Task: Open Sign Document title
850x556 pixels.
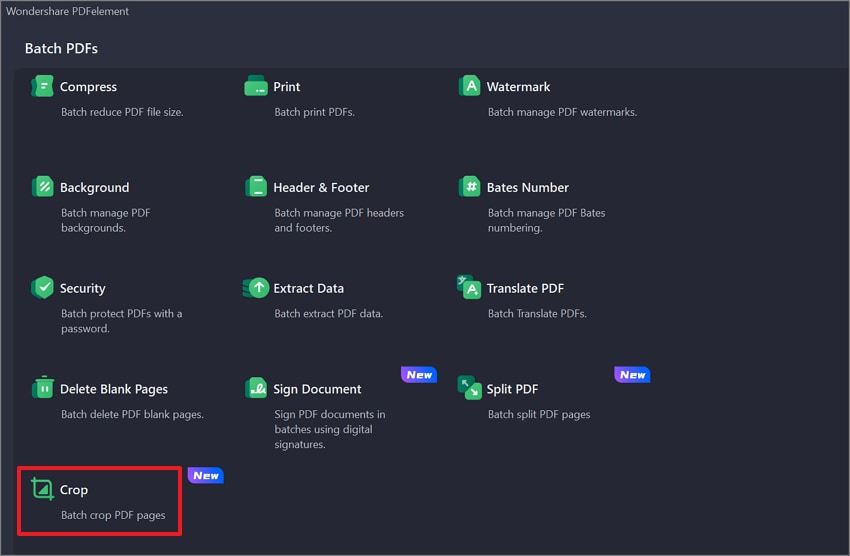Action: (317, 389)
